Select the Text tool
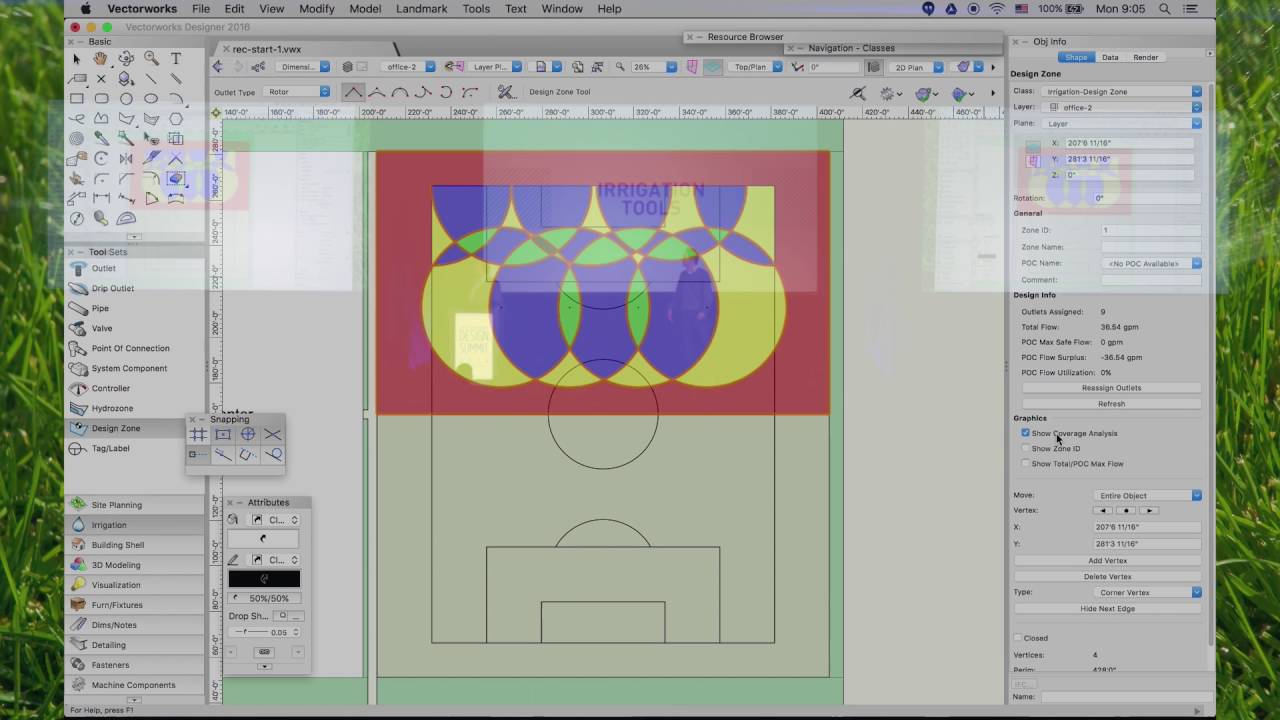Screen dimensions: 1280x720 pos(176,59)
